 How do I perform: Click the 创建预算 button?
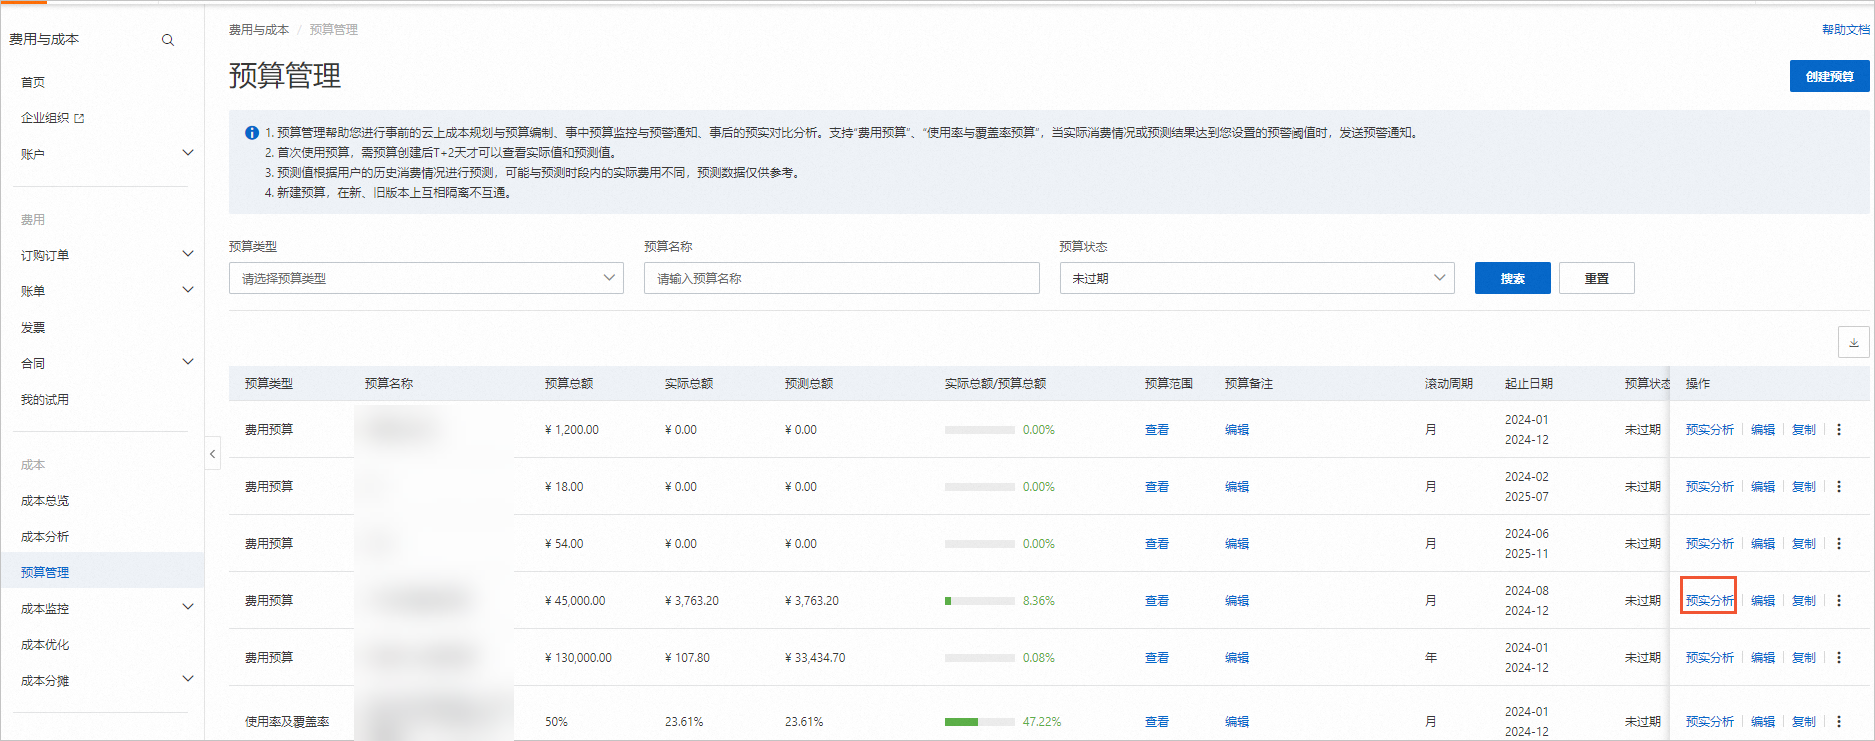(1829, 76)
